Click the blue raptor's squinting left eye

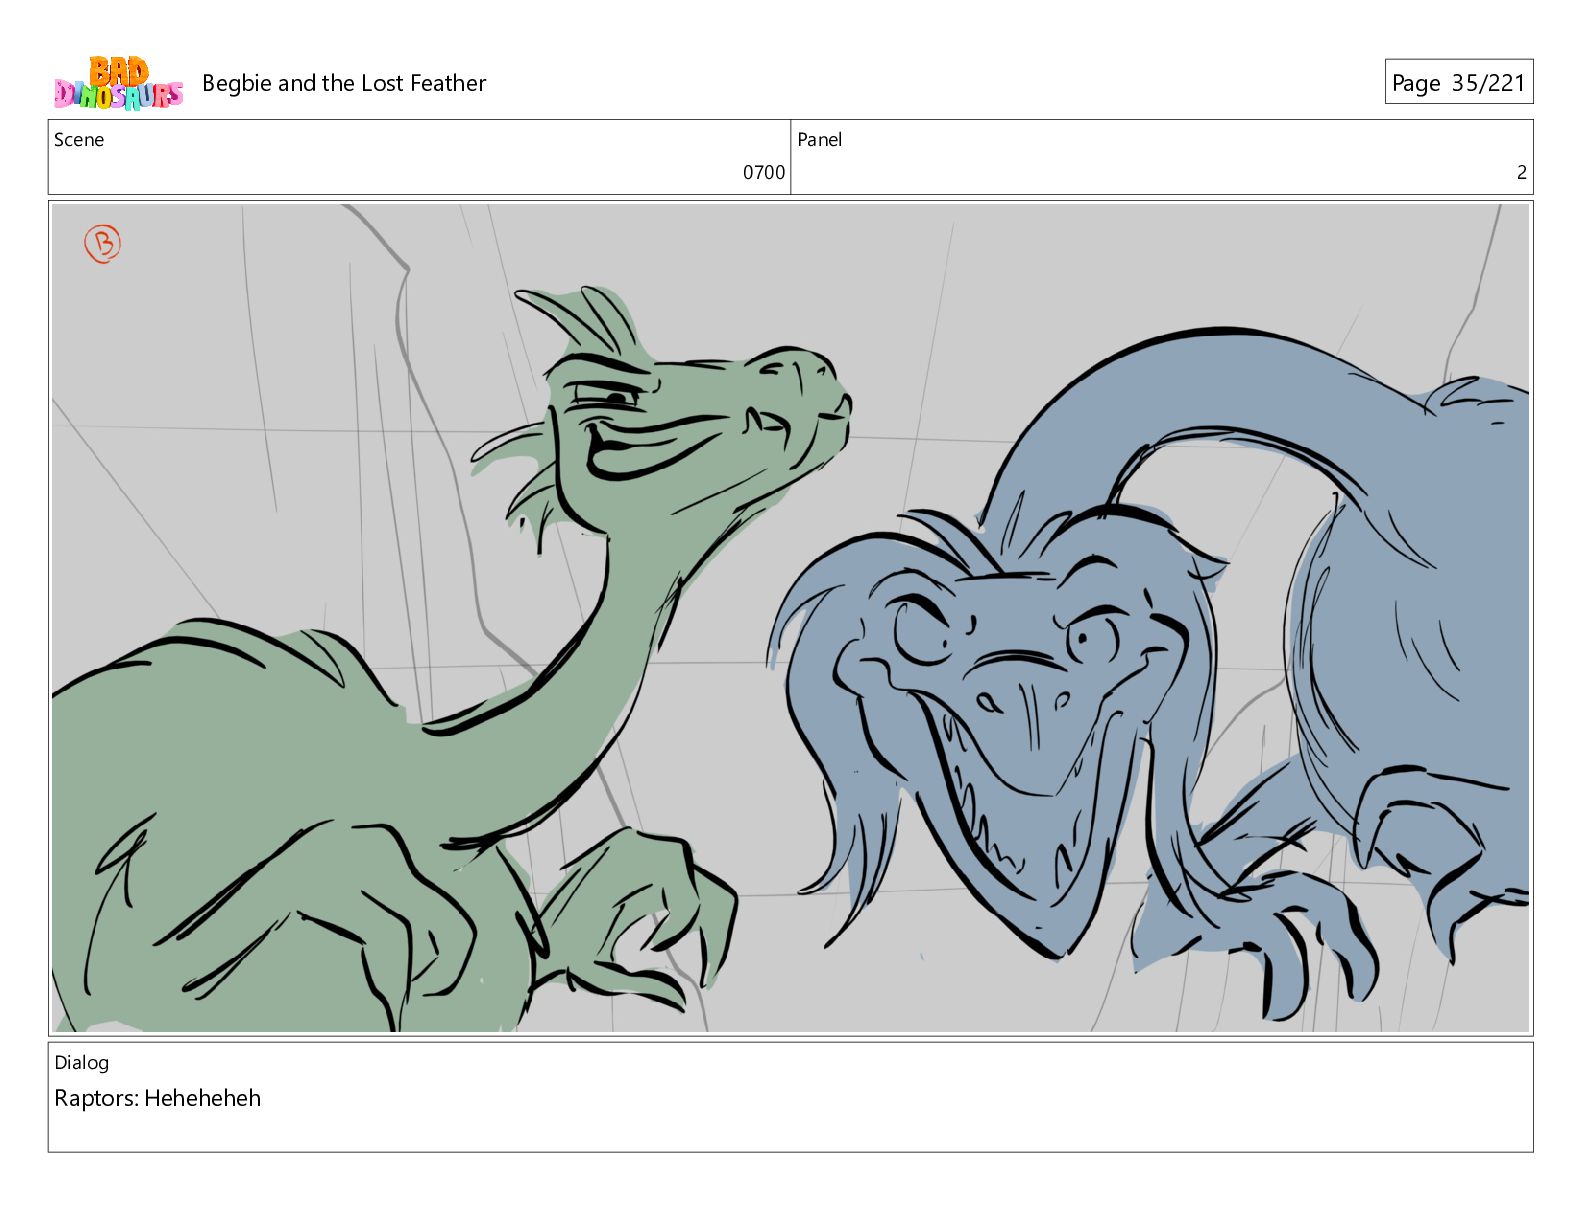[925, 632]
